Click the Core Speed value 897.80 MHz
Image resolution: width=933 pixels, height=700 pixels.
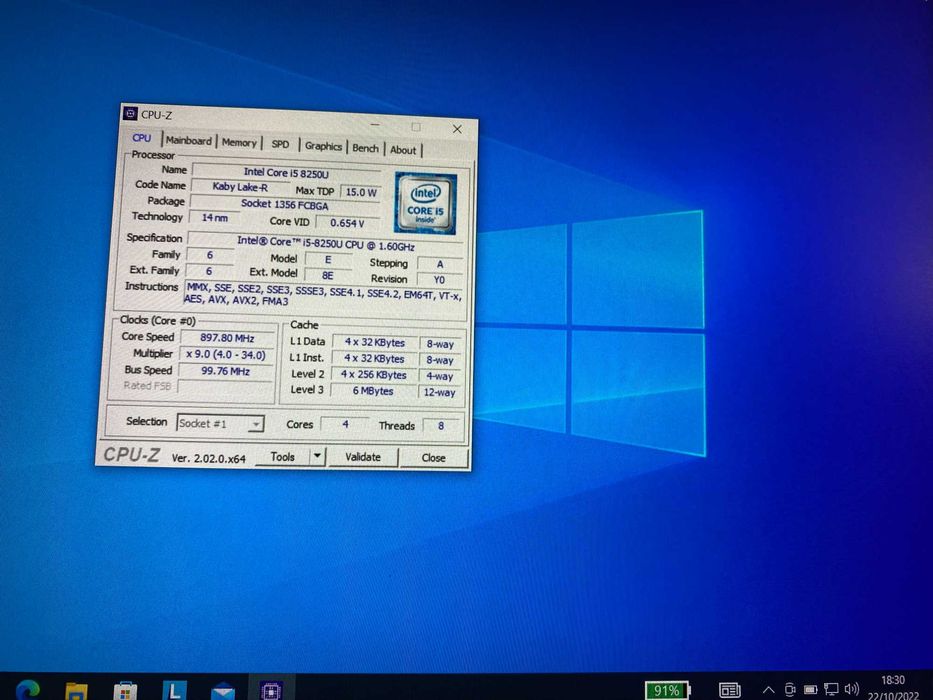tap(227, 338)
